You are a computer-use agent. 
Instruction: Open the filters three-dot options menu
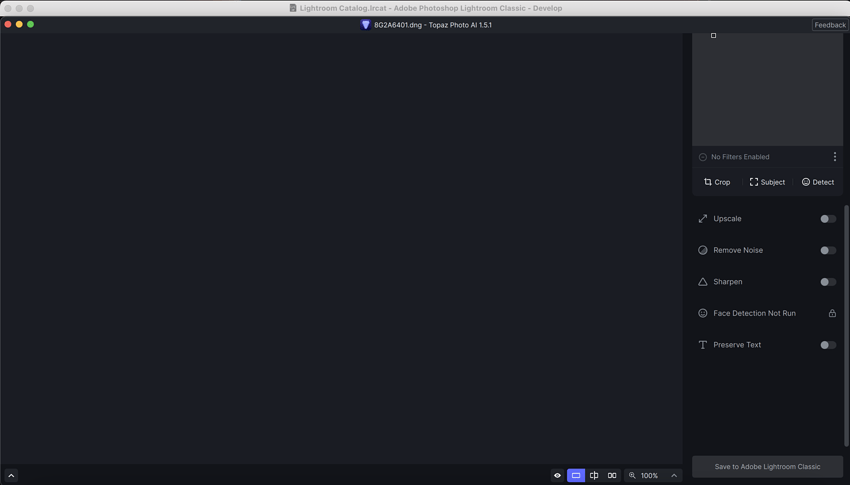pyautogui.click(x=834, y=157)
